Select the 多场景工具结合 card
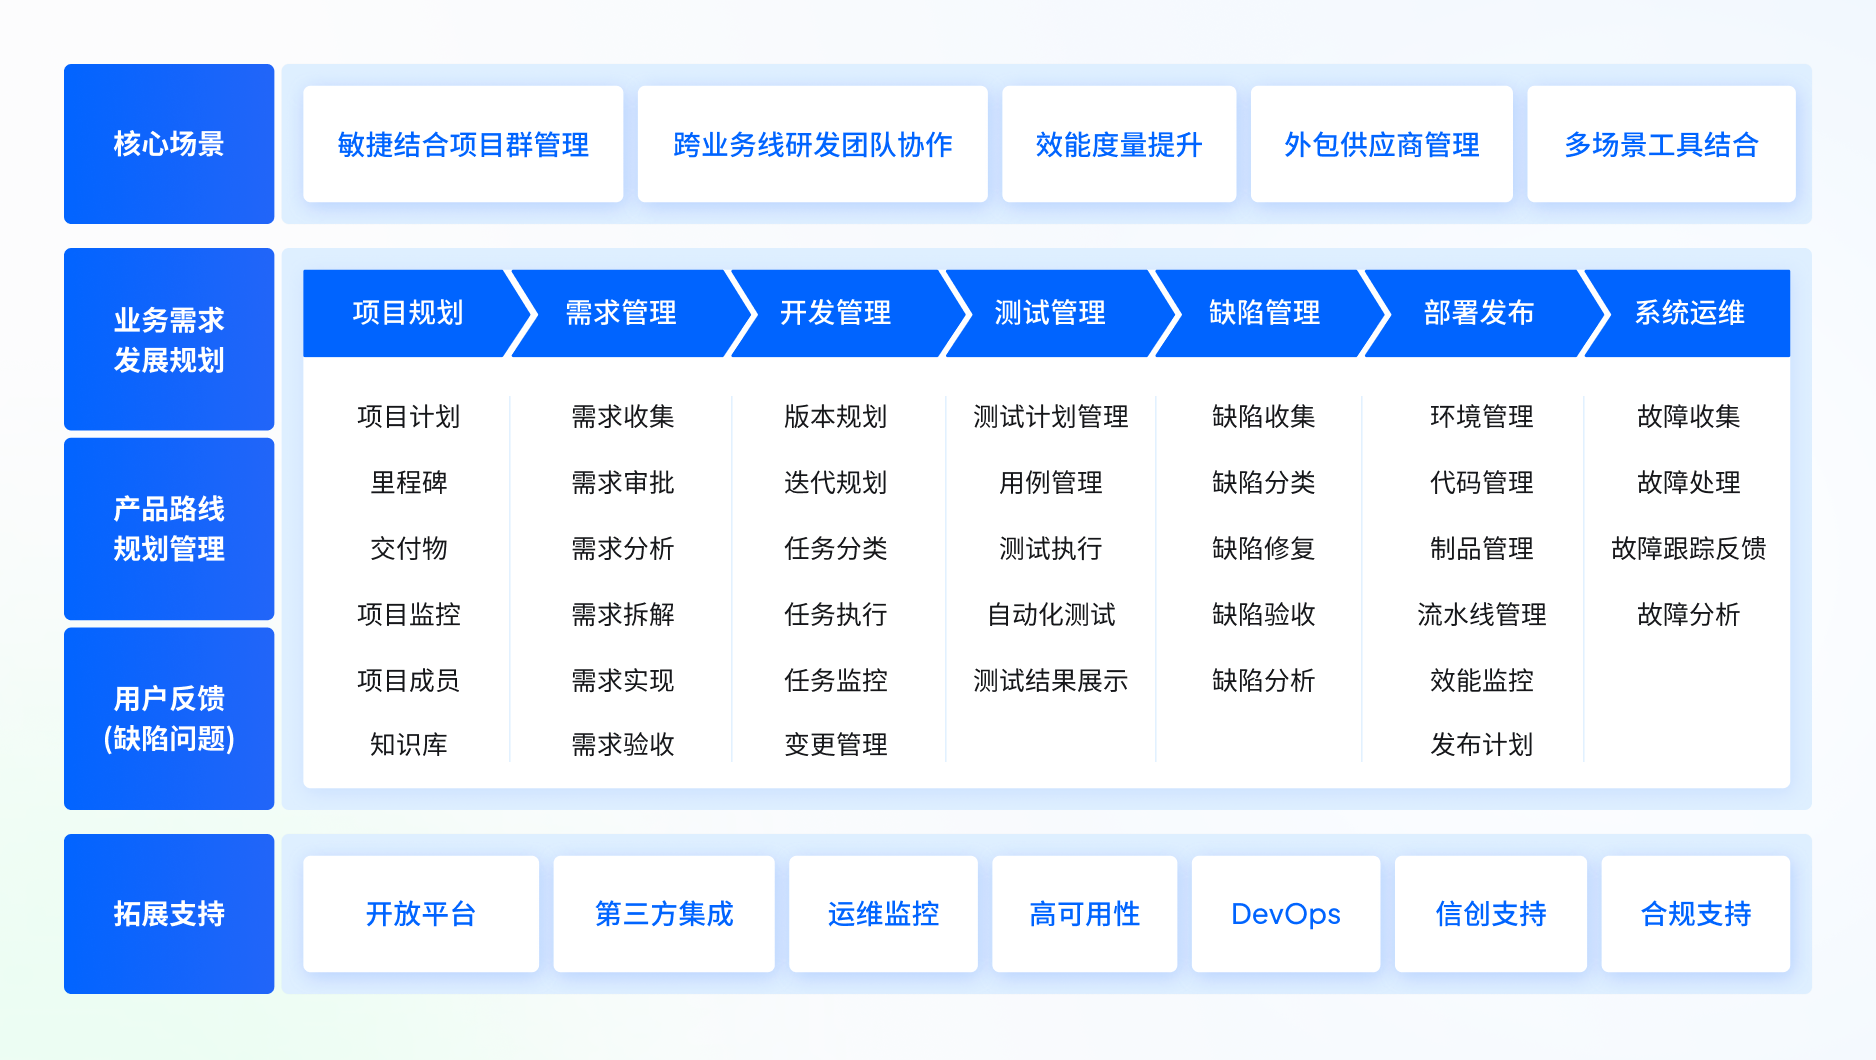The width and height of the screenshot is (1876, 1060). pyautogui.click(x=1661, y=144)
